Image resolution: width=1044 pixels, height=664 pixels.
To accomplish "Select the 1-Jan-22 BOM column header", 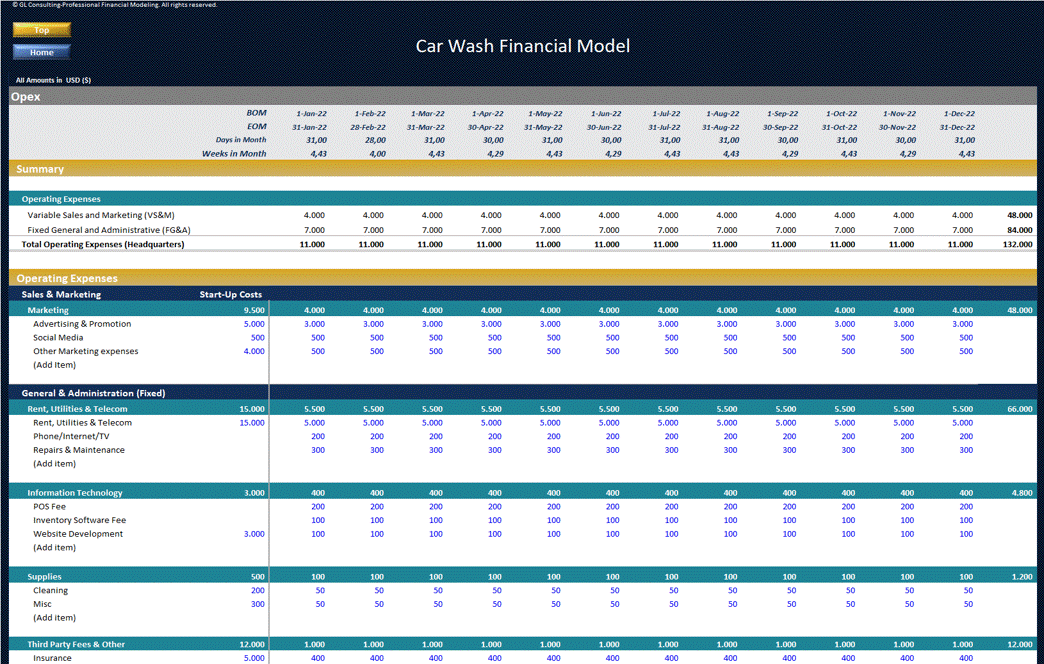I will (310, 112).
